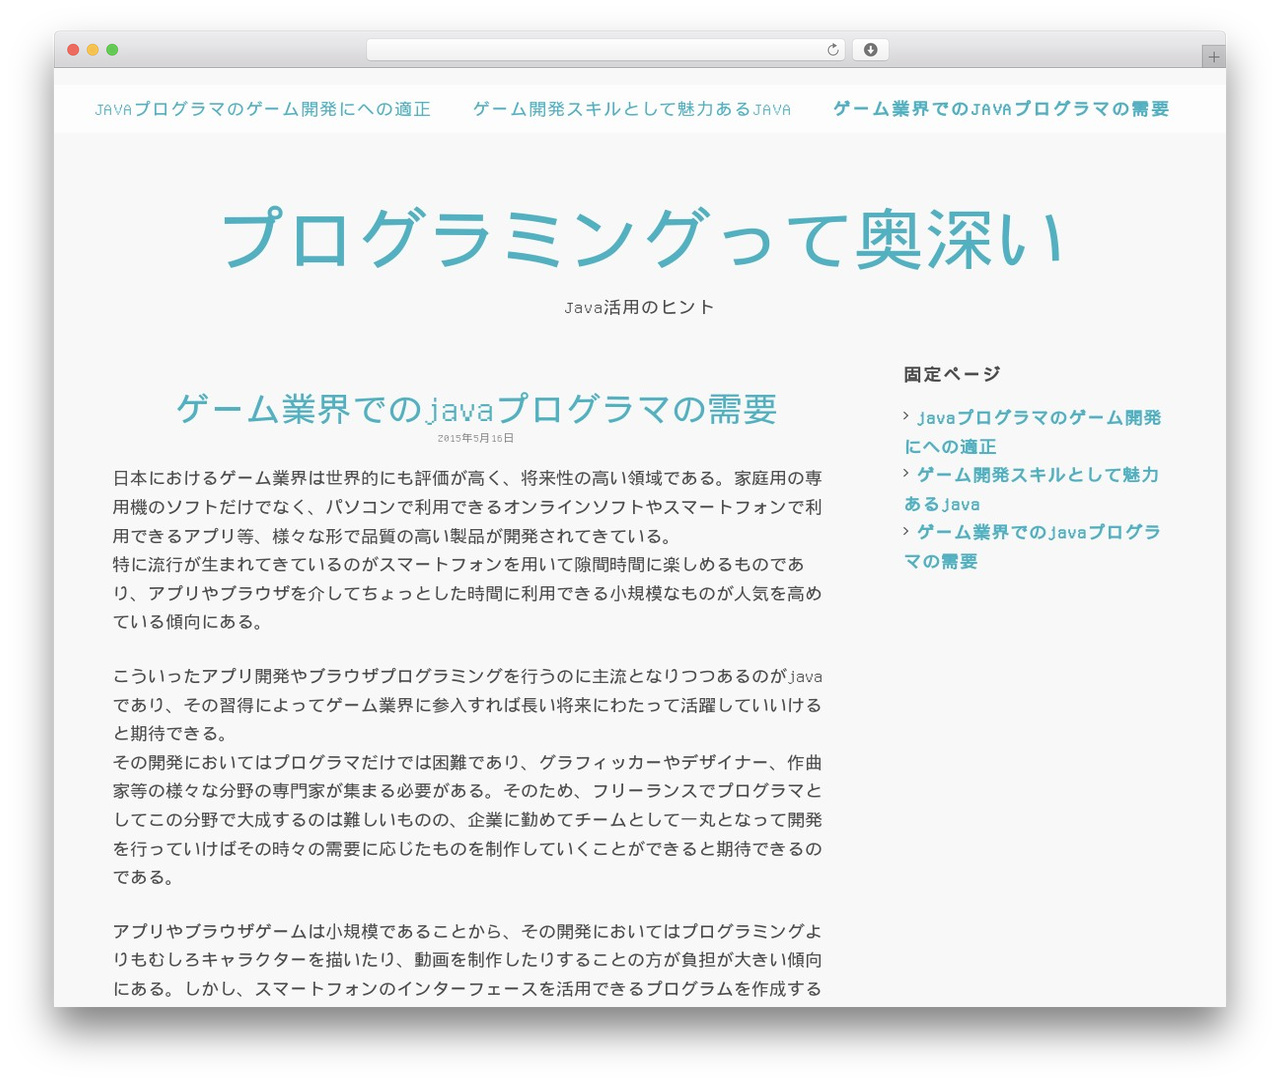Click the post date 2015年5月16日
The height and width of the screenshot is (1084, 1280).
point(476,438)
